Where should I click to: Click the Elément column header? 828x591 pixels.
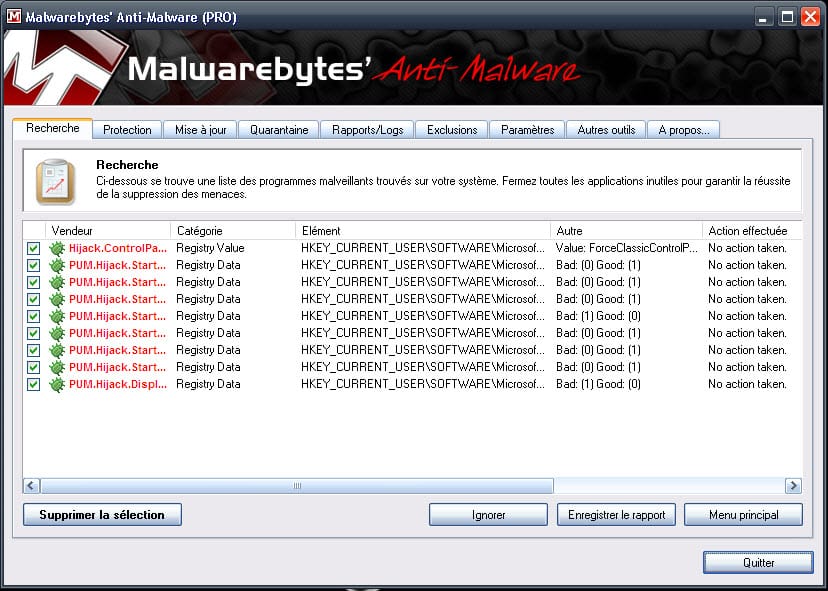[x=423, y=231]
